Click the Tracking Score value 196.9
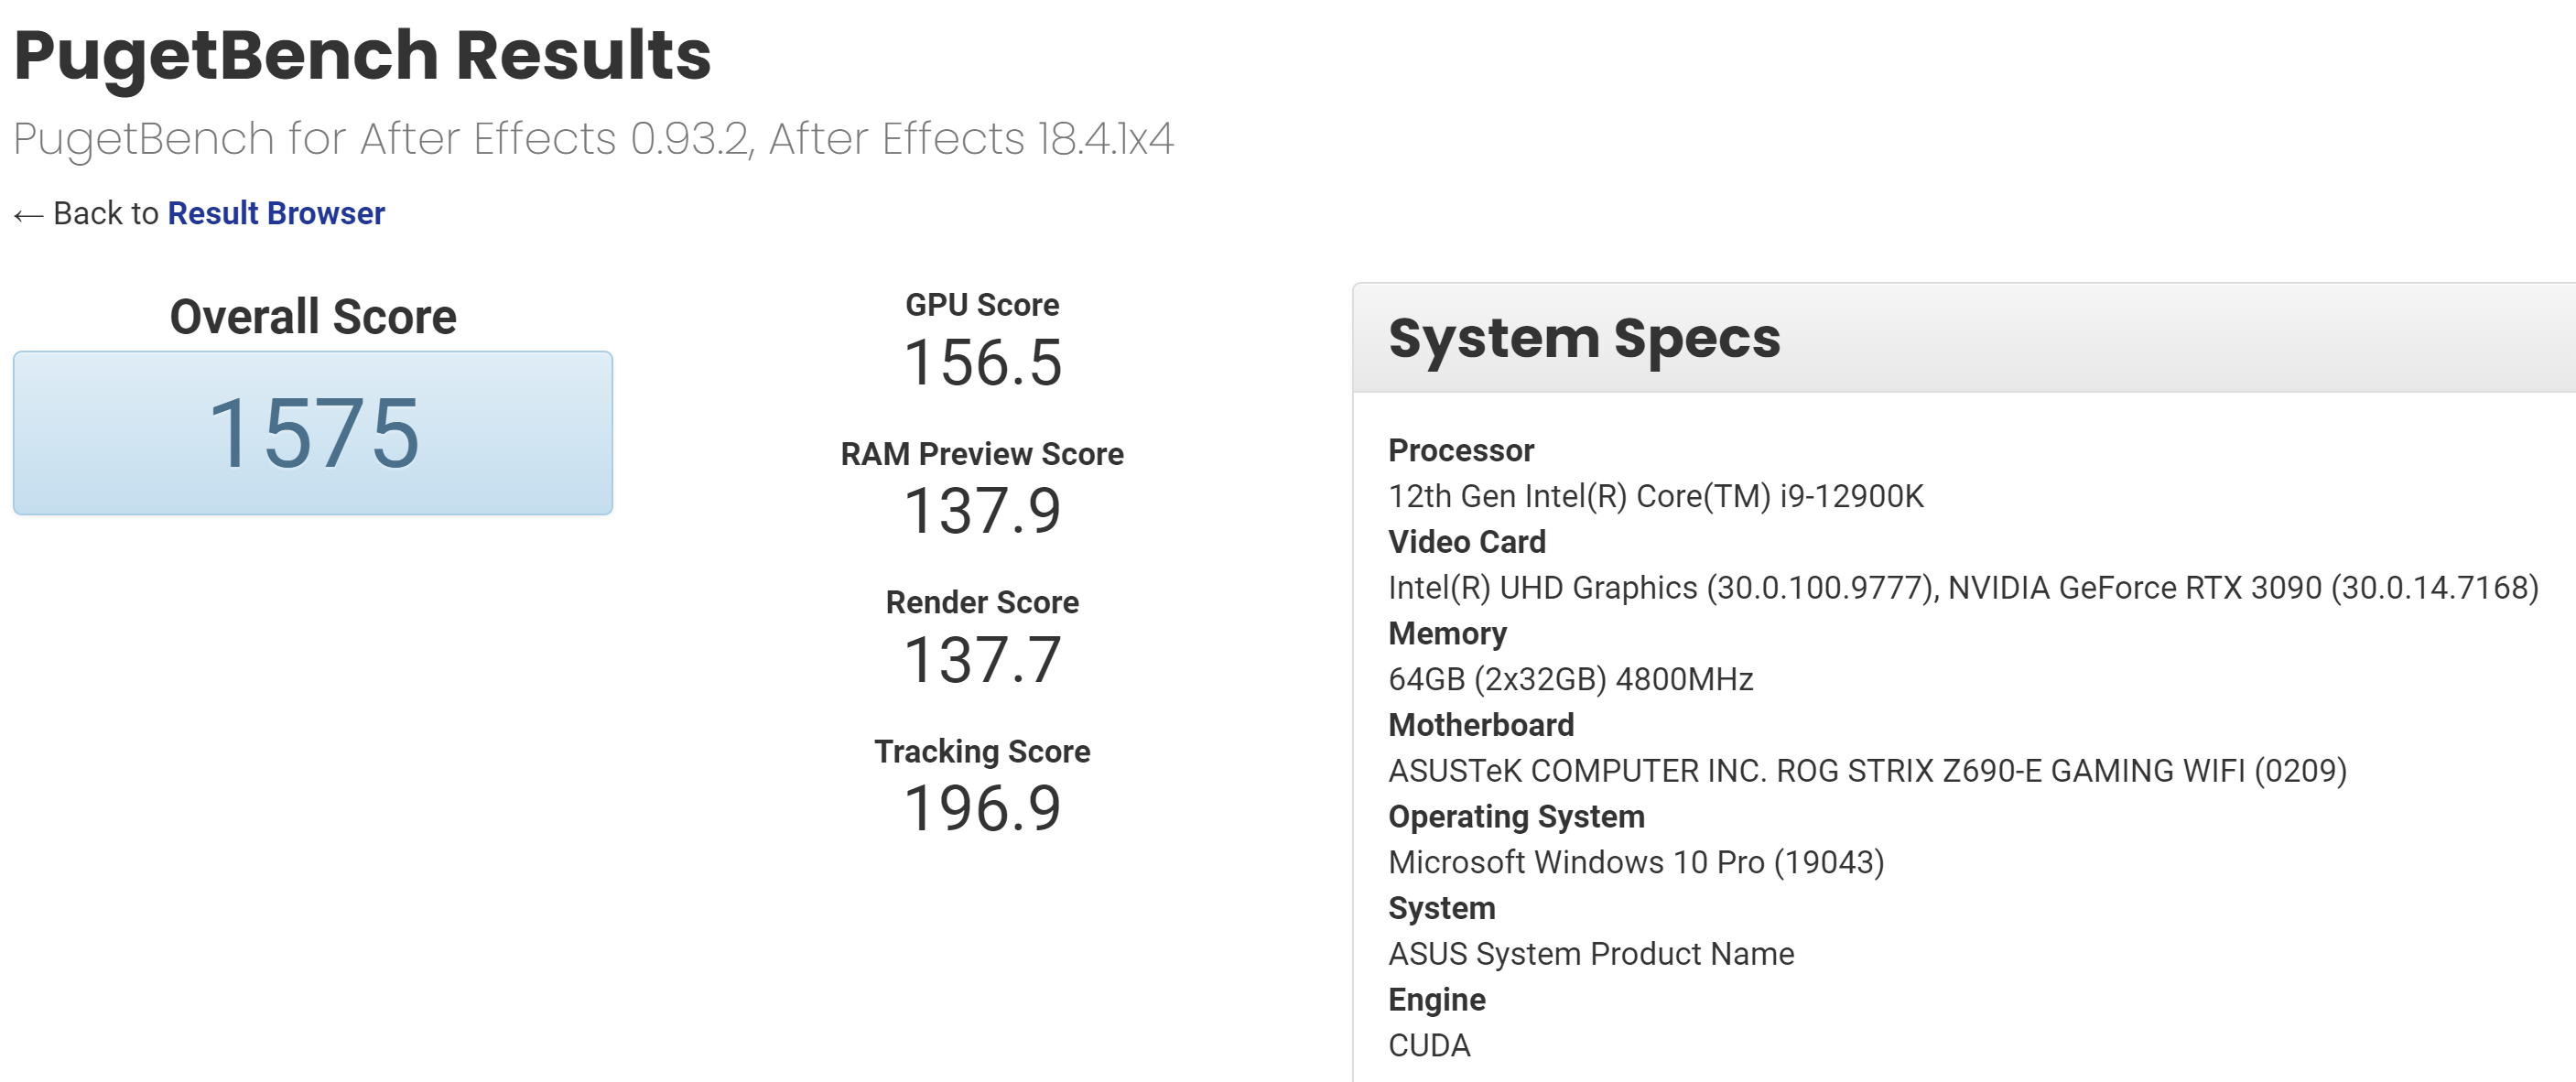Image resolution: width=2576 pixels, height=1082 pixels. point(982,808)
